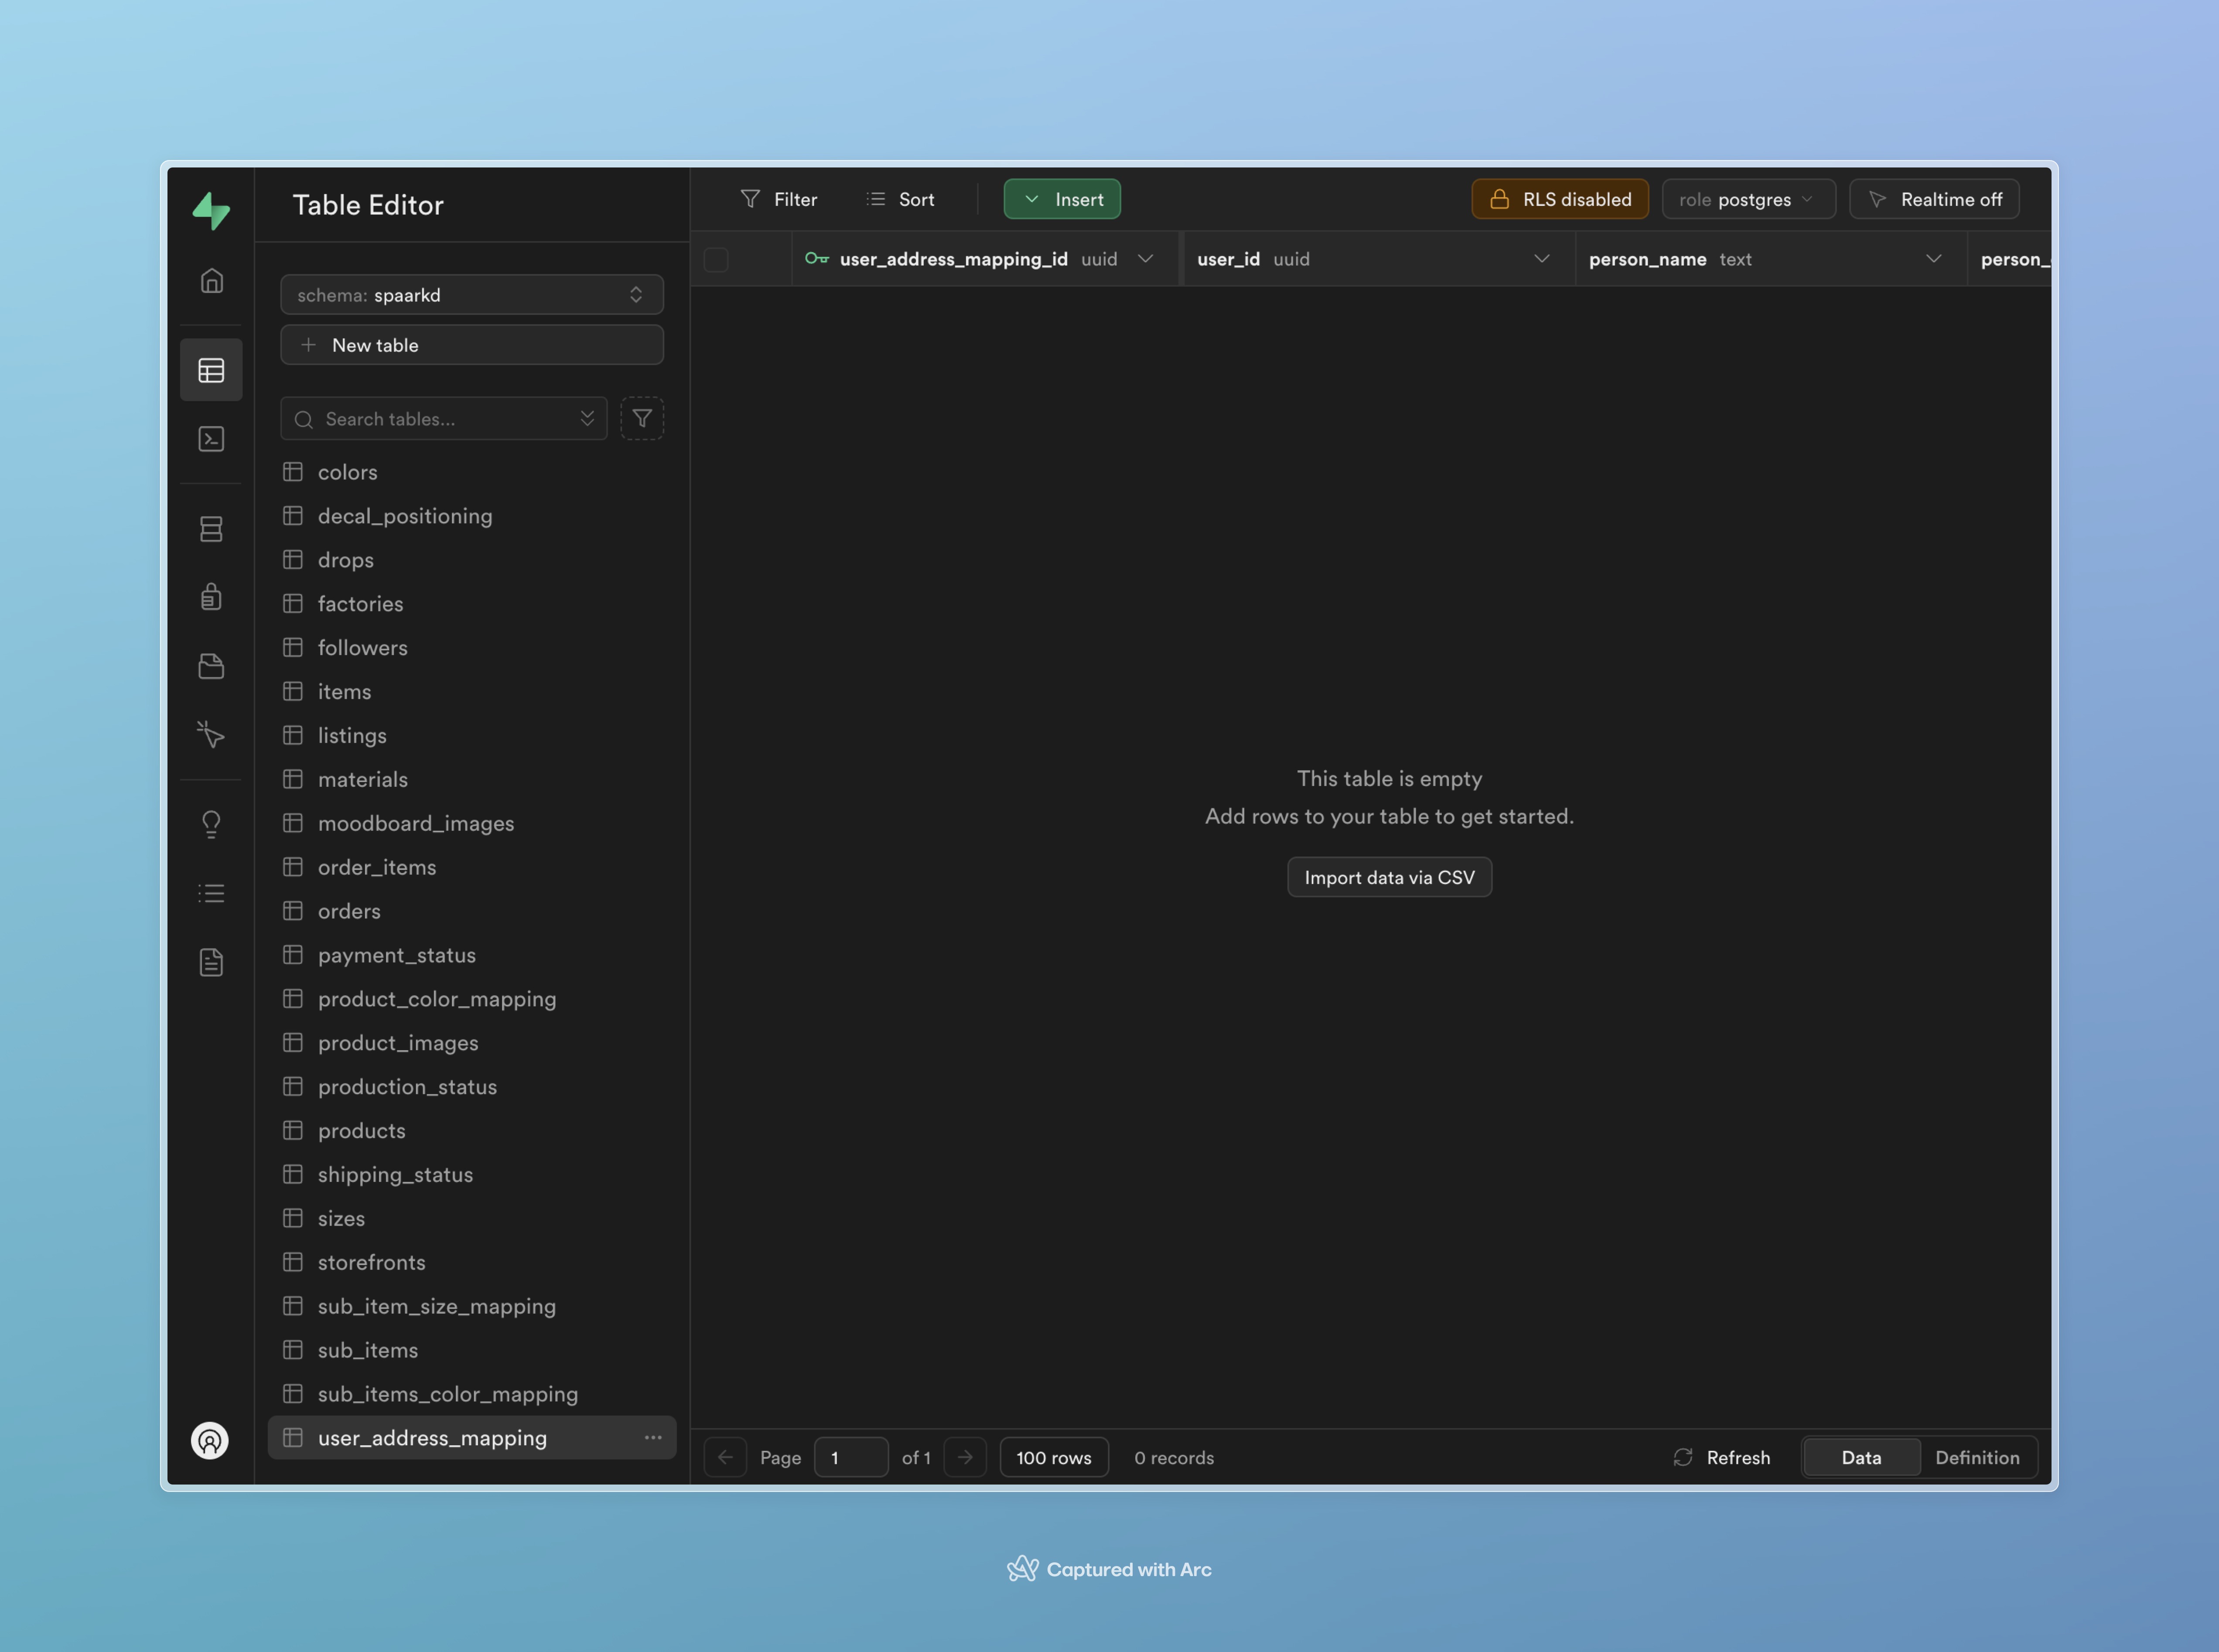The height and width of the screenshot is (1652, 2219).
Task: Toggle the Realtime off button
Action: pos(1934,199)
